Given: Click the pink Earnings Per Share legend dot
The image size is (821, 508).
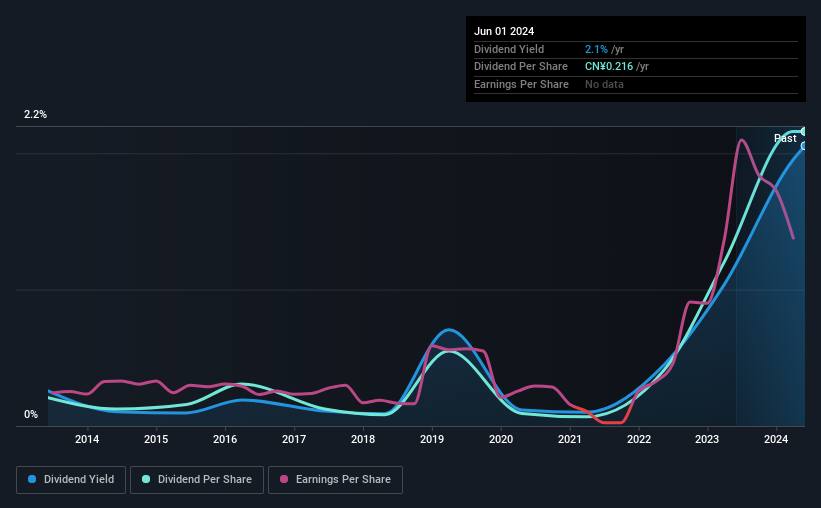Looking at the screenshot, I should tap(284, 479).
